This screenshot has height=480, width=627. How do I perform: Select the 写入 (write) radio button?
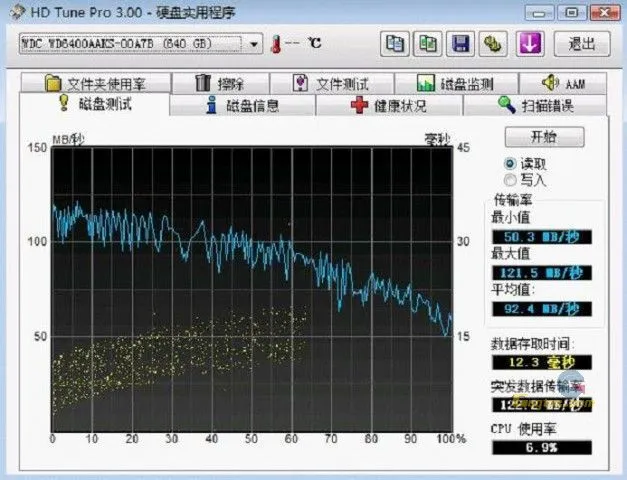click(510, 180)
